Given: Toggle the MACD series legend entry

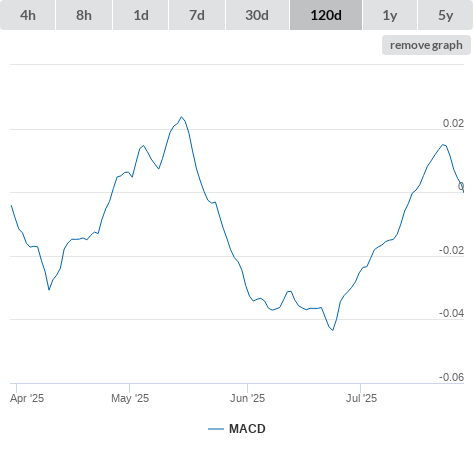Looking at the screenshot, I should click(x=237, y=429).
